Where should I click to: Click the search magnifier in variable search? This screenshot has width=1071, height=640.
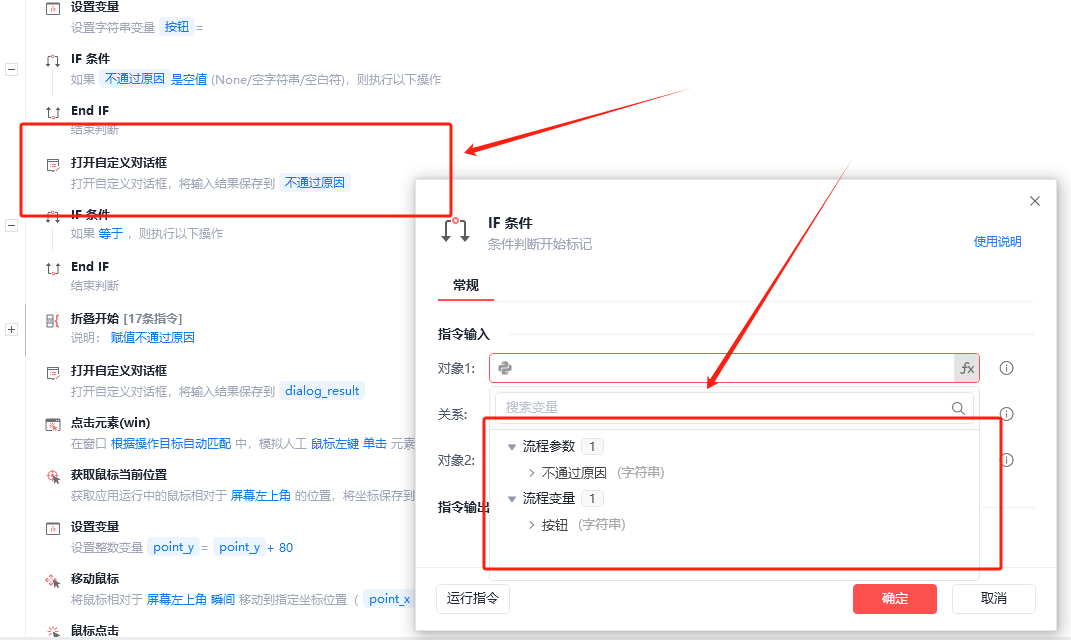pos(958,408)
